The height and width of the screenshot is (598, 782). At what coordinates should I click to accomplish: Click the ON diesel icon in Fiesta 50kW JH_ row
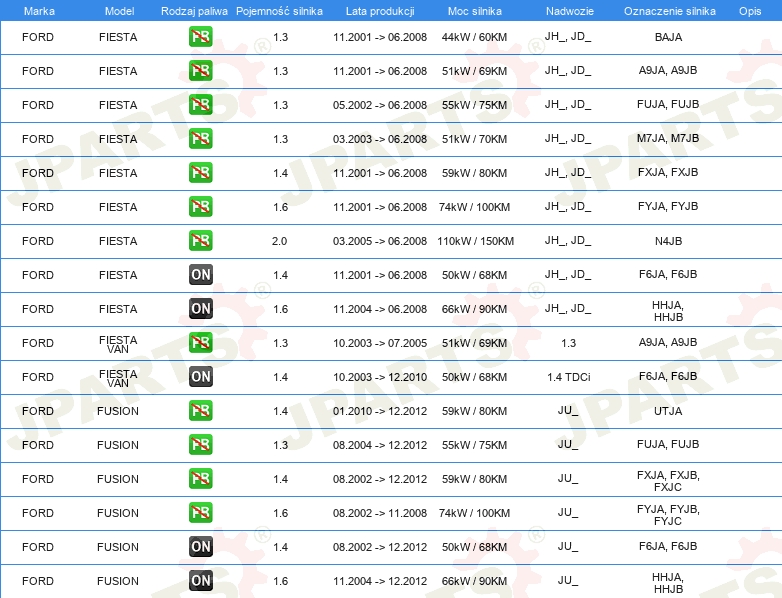point(200,274)
